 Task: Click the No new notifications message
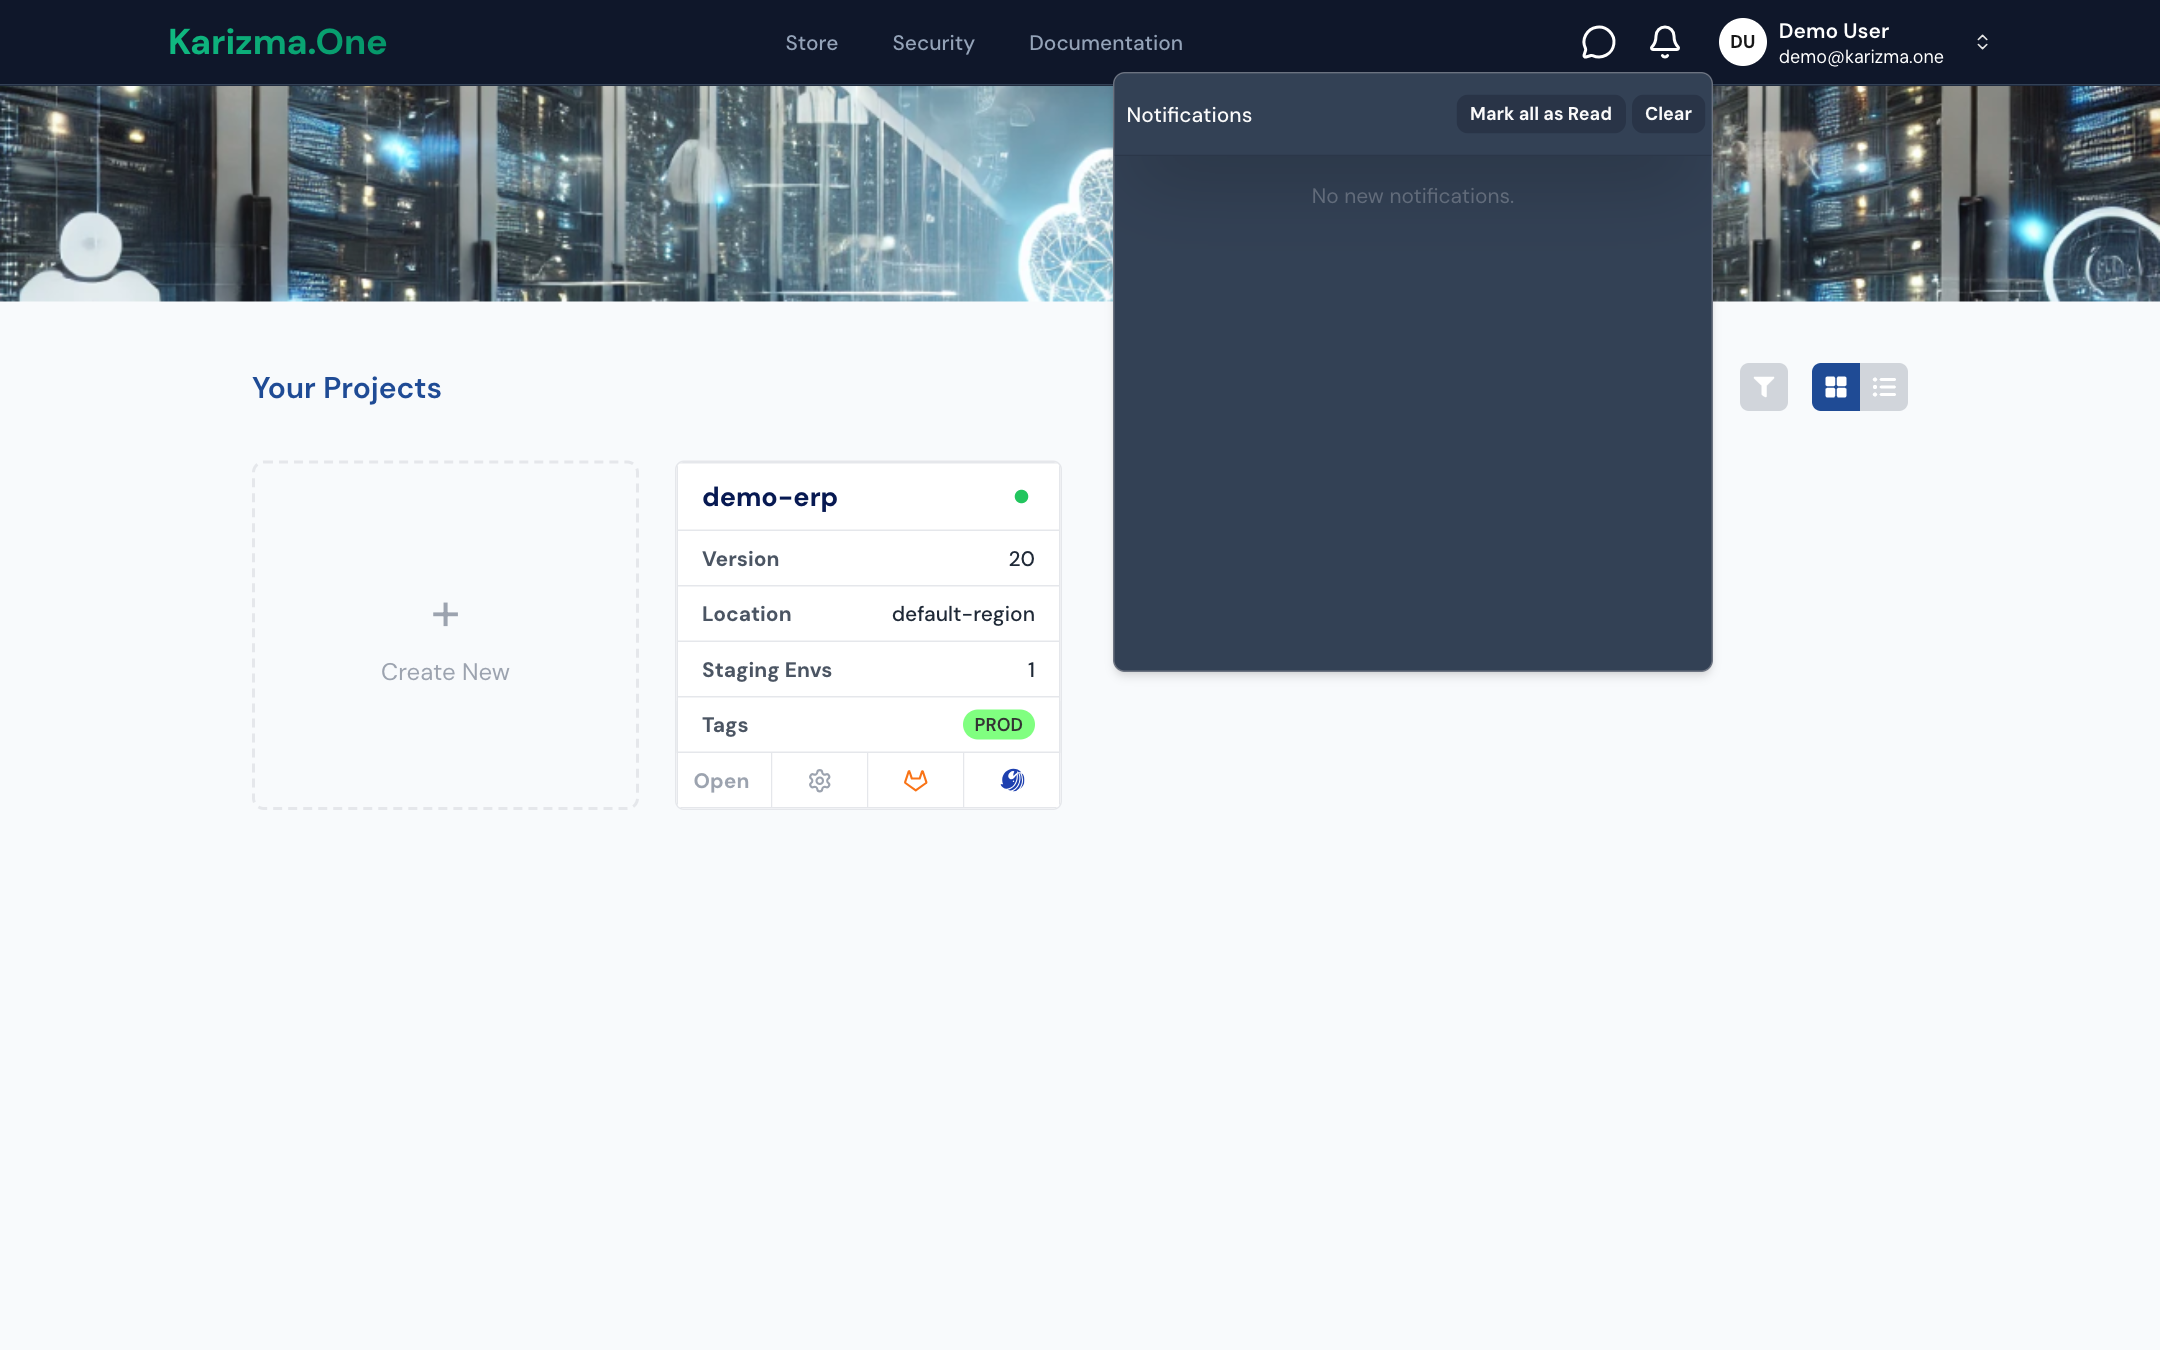point(1412,196)
